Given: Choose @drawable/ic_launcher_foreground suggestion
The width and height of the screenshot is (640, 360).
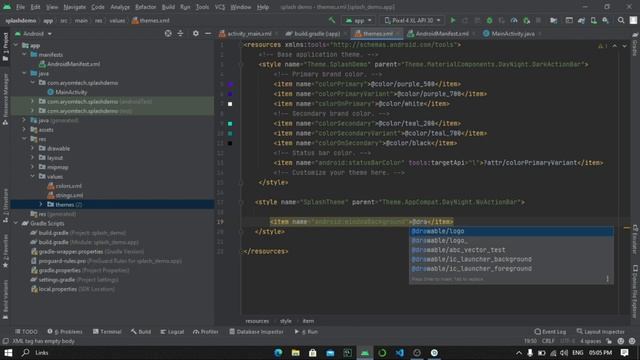Looking at the screenshot, I should pos(511,269).
